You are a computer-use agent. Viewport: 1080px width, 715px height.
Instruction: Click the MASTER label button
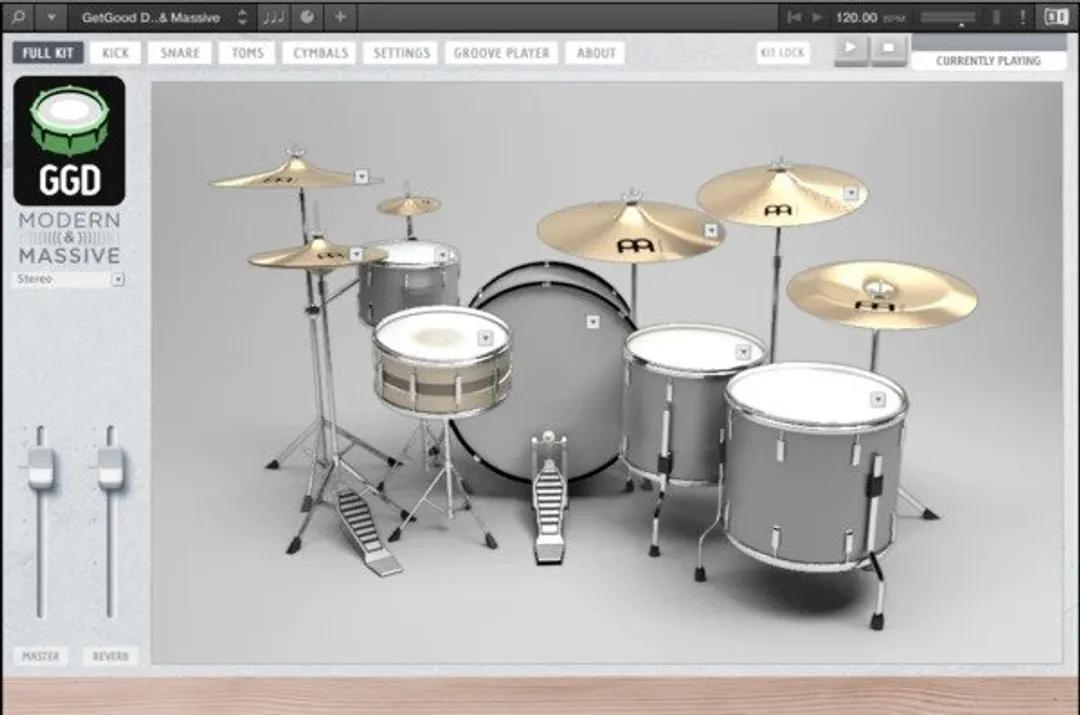41,656
